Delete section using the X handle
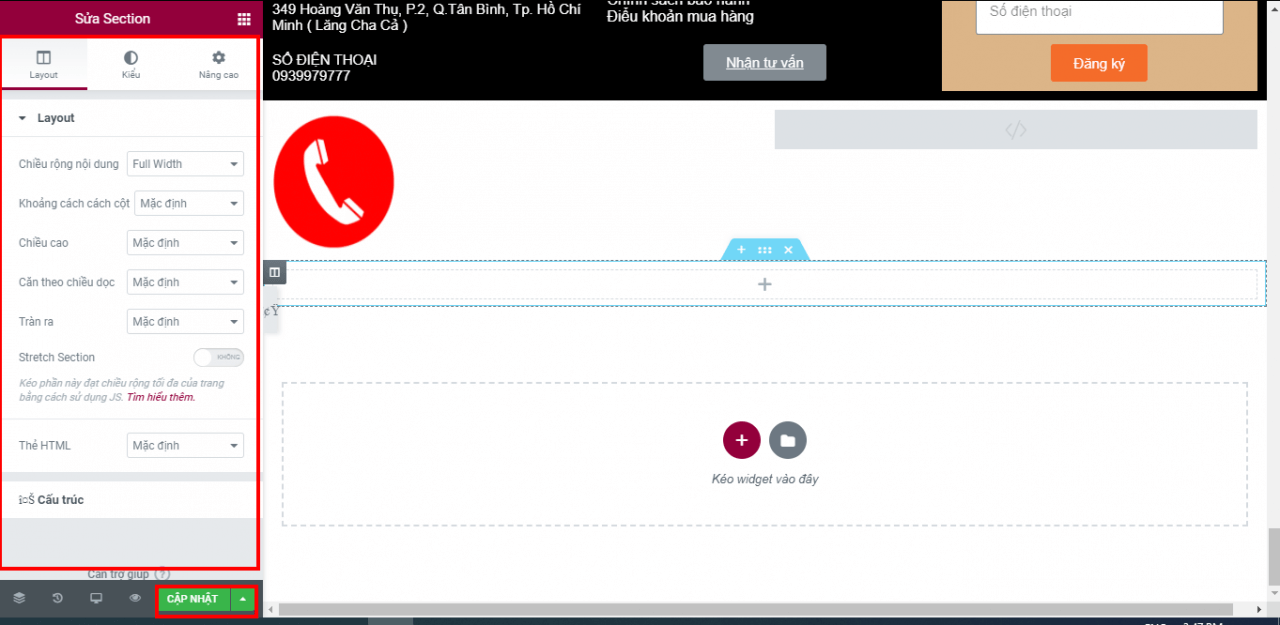The width and height of the screenshot is (1280, 625). click(788, 250)
